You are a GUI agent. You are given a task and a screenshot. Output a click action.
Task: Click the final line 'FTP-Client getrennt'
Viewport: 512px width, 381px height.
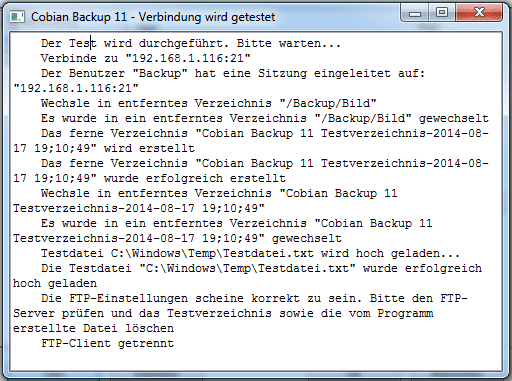point(107,343)
